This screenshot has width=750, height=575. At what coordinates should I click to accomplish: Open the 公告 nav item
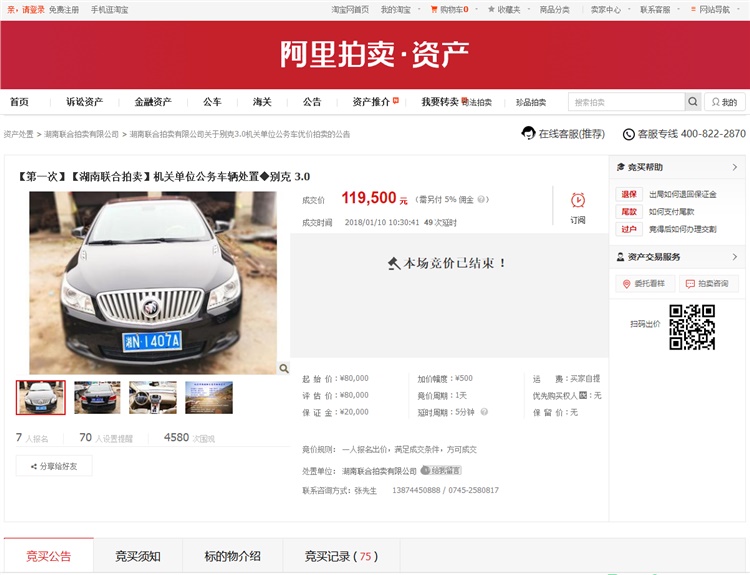312,102
